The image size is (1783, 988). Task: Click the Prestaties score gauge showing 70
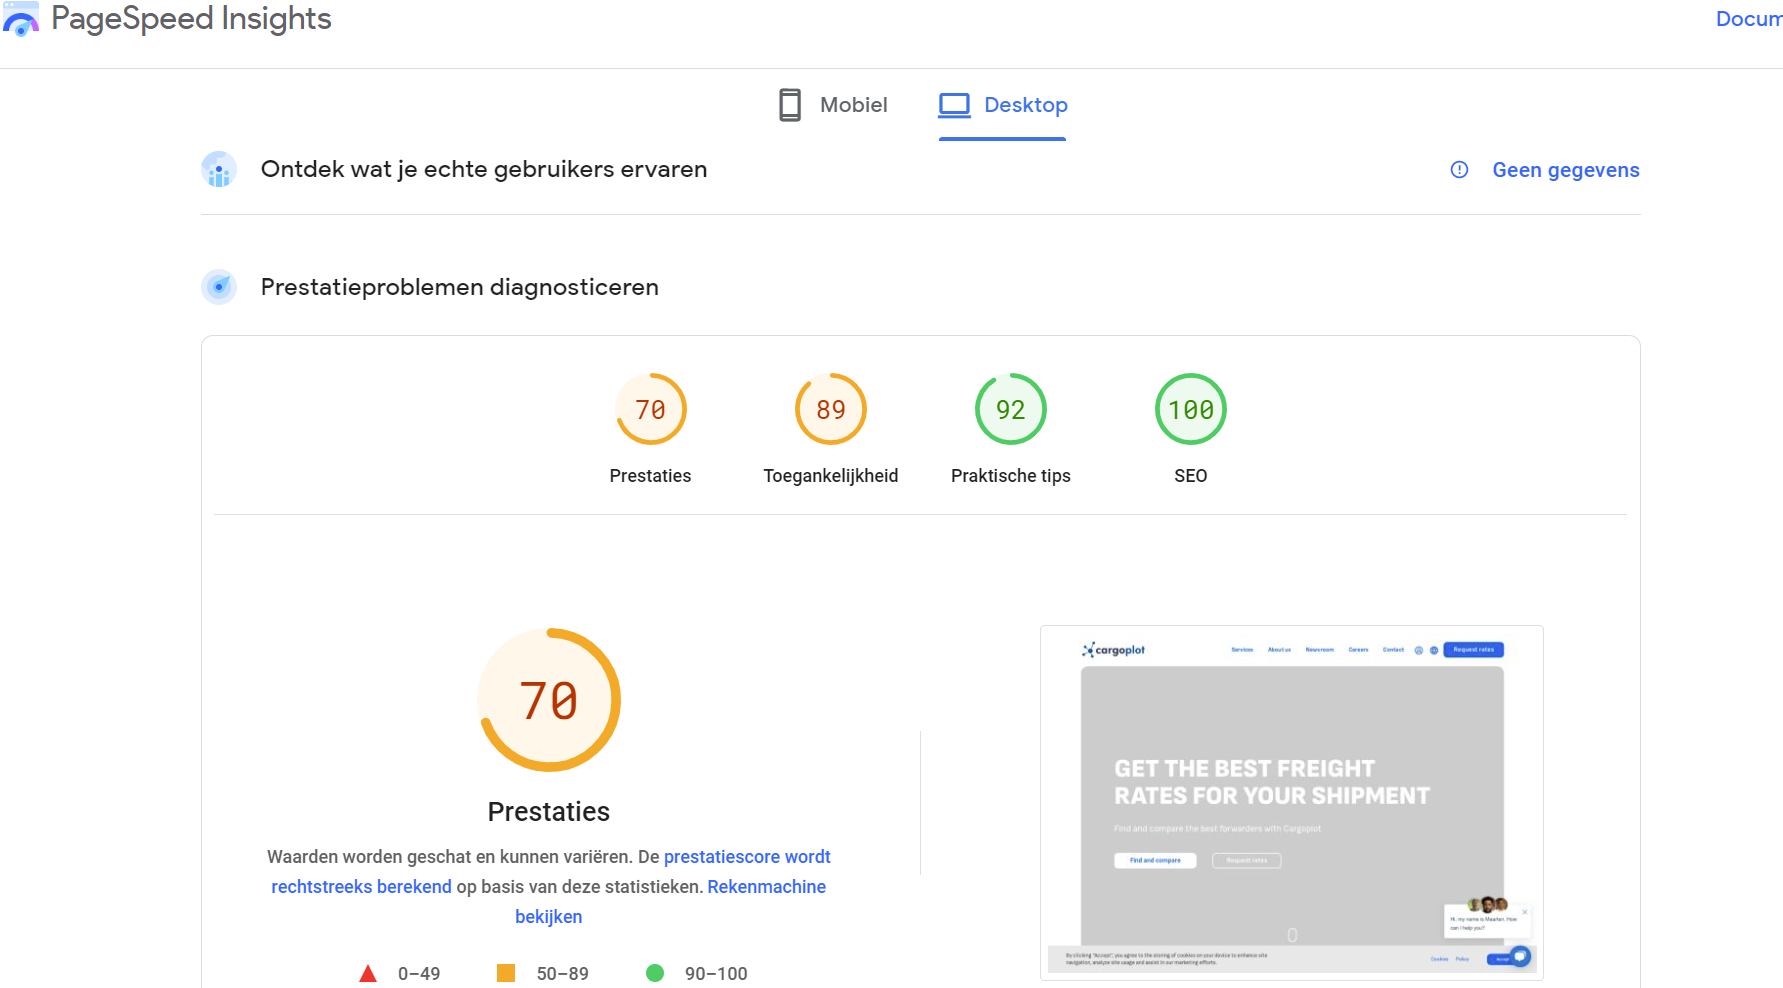[650, 409]
